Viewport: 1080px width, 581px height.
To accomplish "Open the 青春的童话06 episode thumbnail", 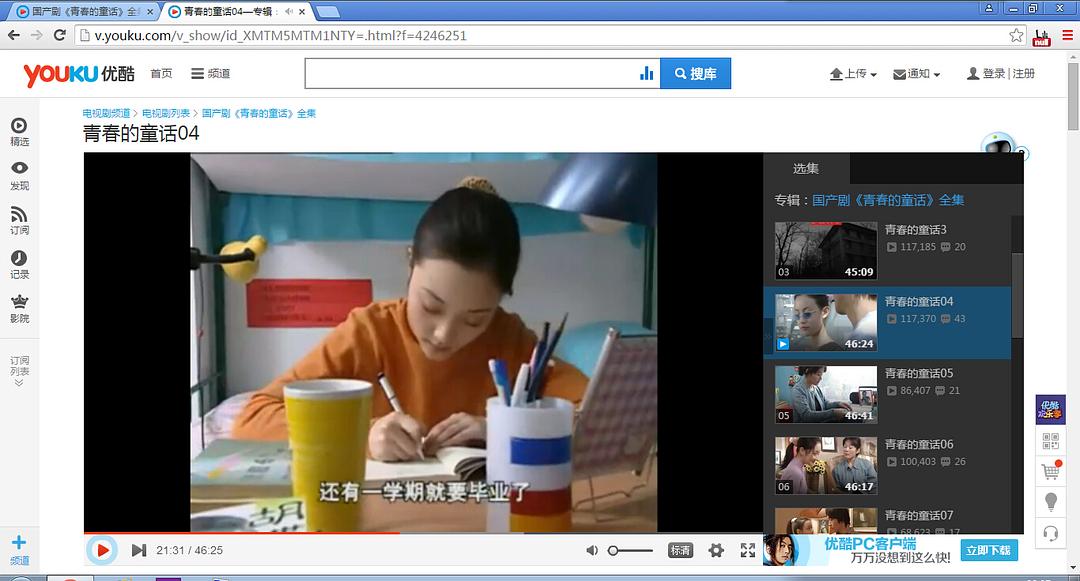I will click(x=826, y=465).
